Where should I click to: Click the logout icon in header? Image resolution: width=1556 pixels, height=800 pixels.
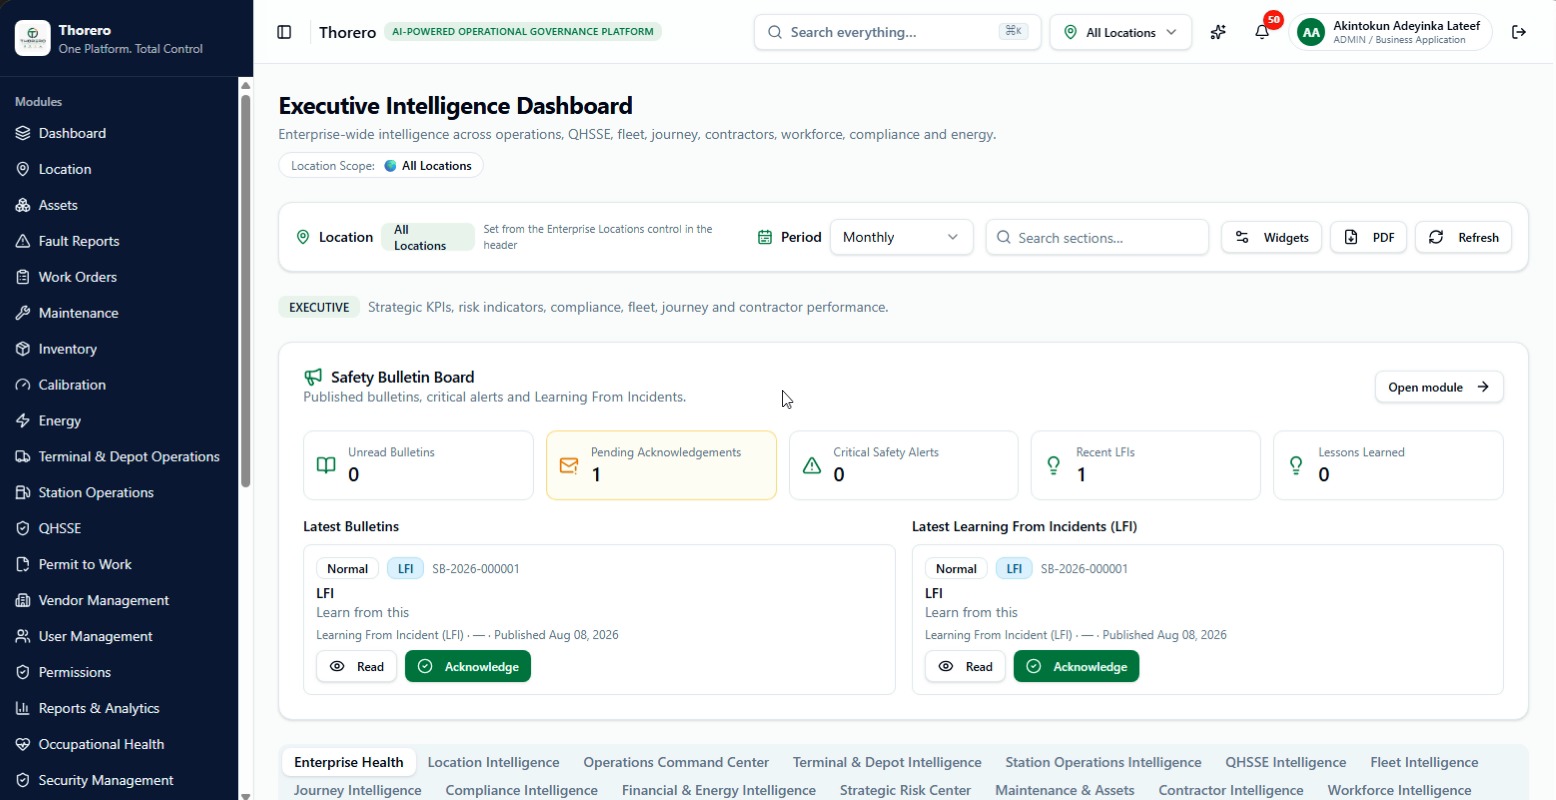(x=1519, y=32)
